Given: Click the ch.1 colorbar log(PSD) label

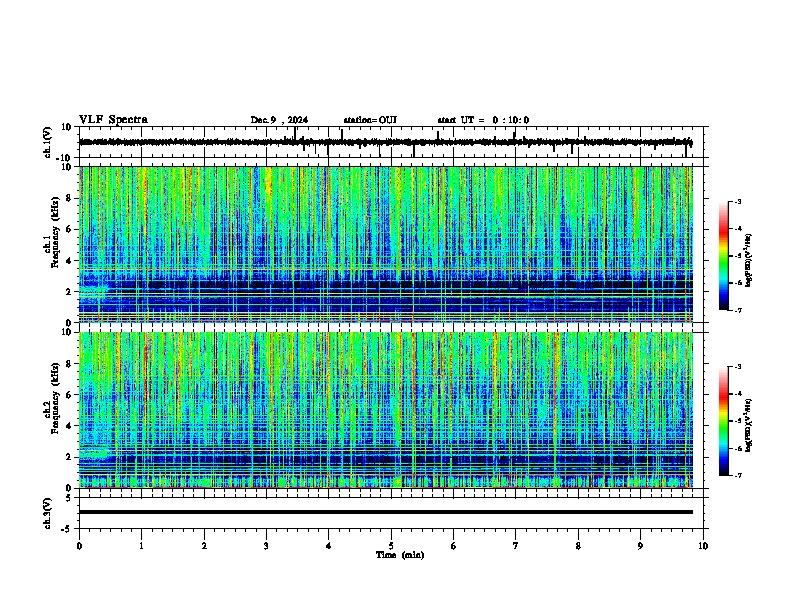Looking at the screenshot, I should coord(749,261).
